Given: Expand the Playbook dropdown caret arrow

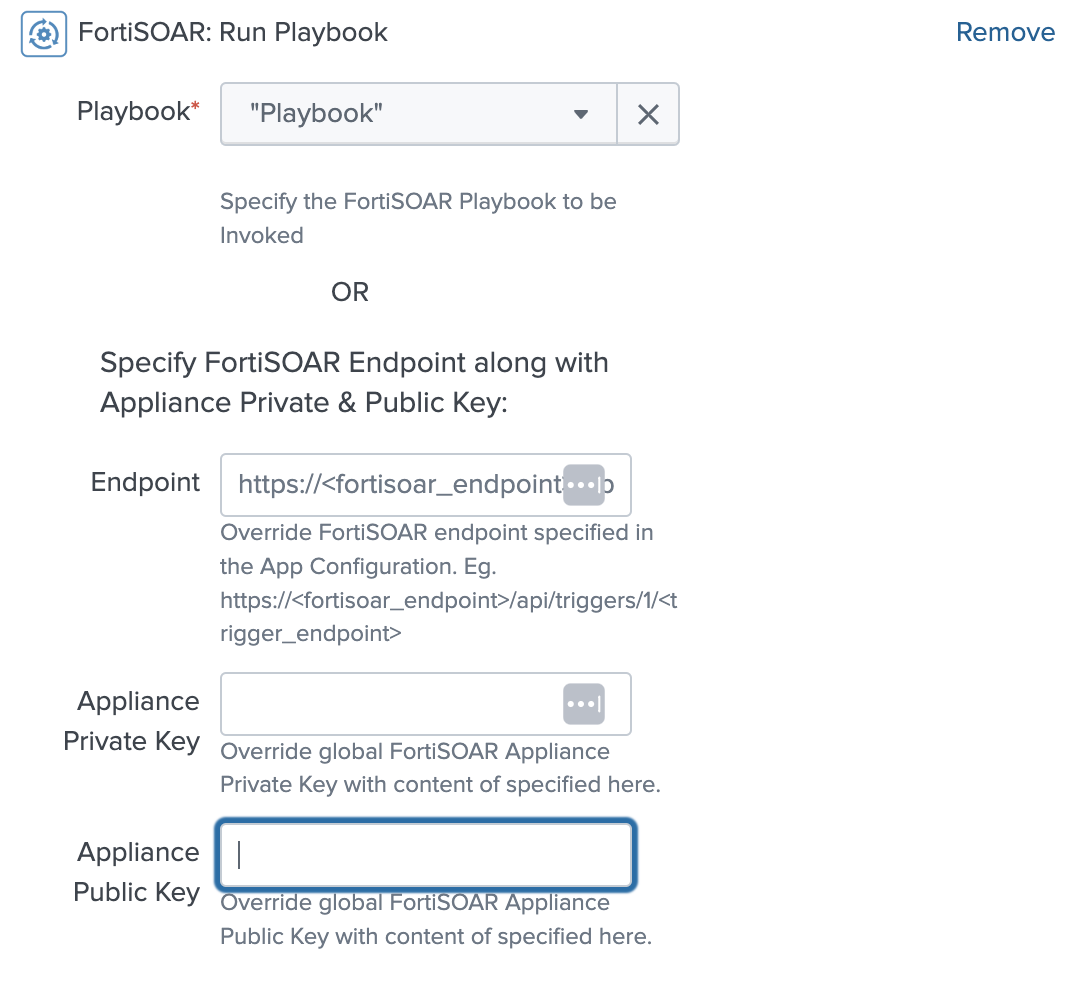Looking at the screenshot, I should [x=580, y=115].
